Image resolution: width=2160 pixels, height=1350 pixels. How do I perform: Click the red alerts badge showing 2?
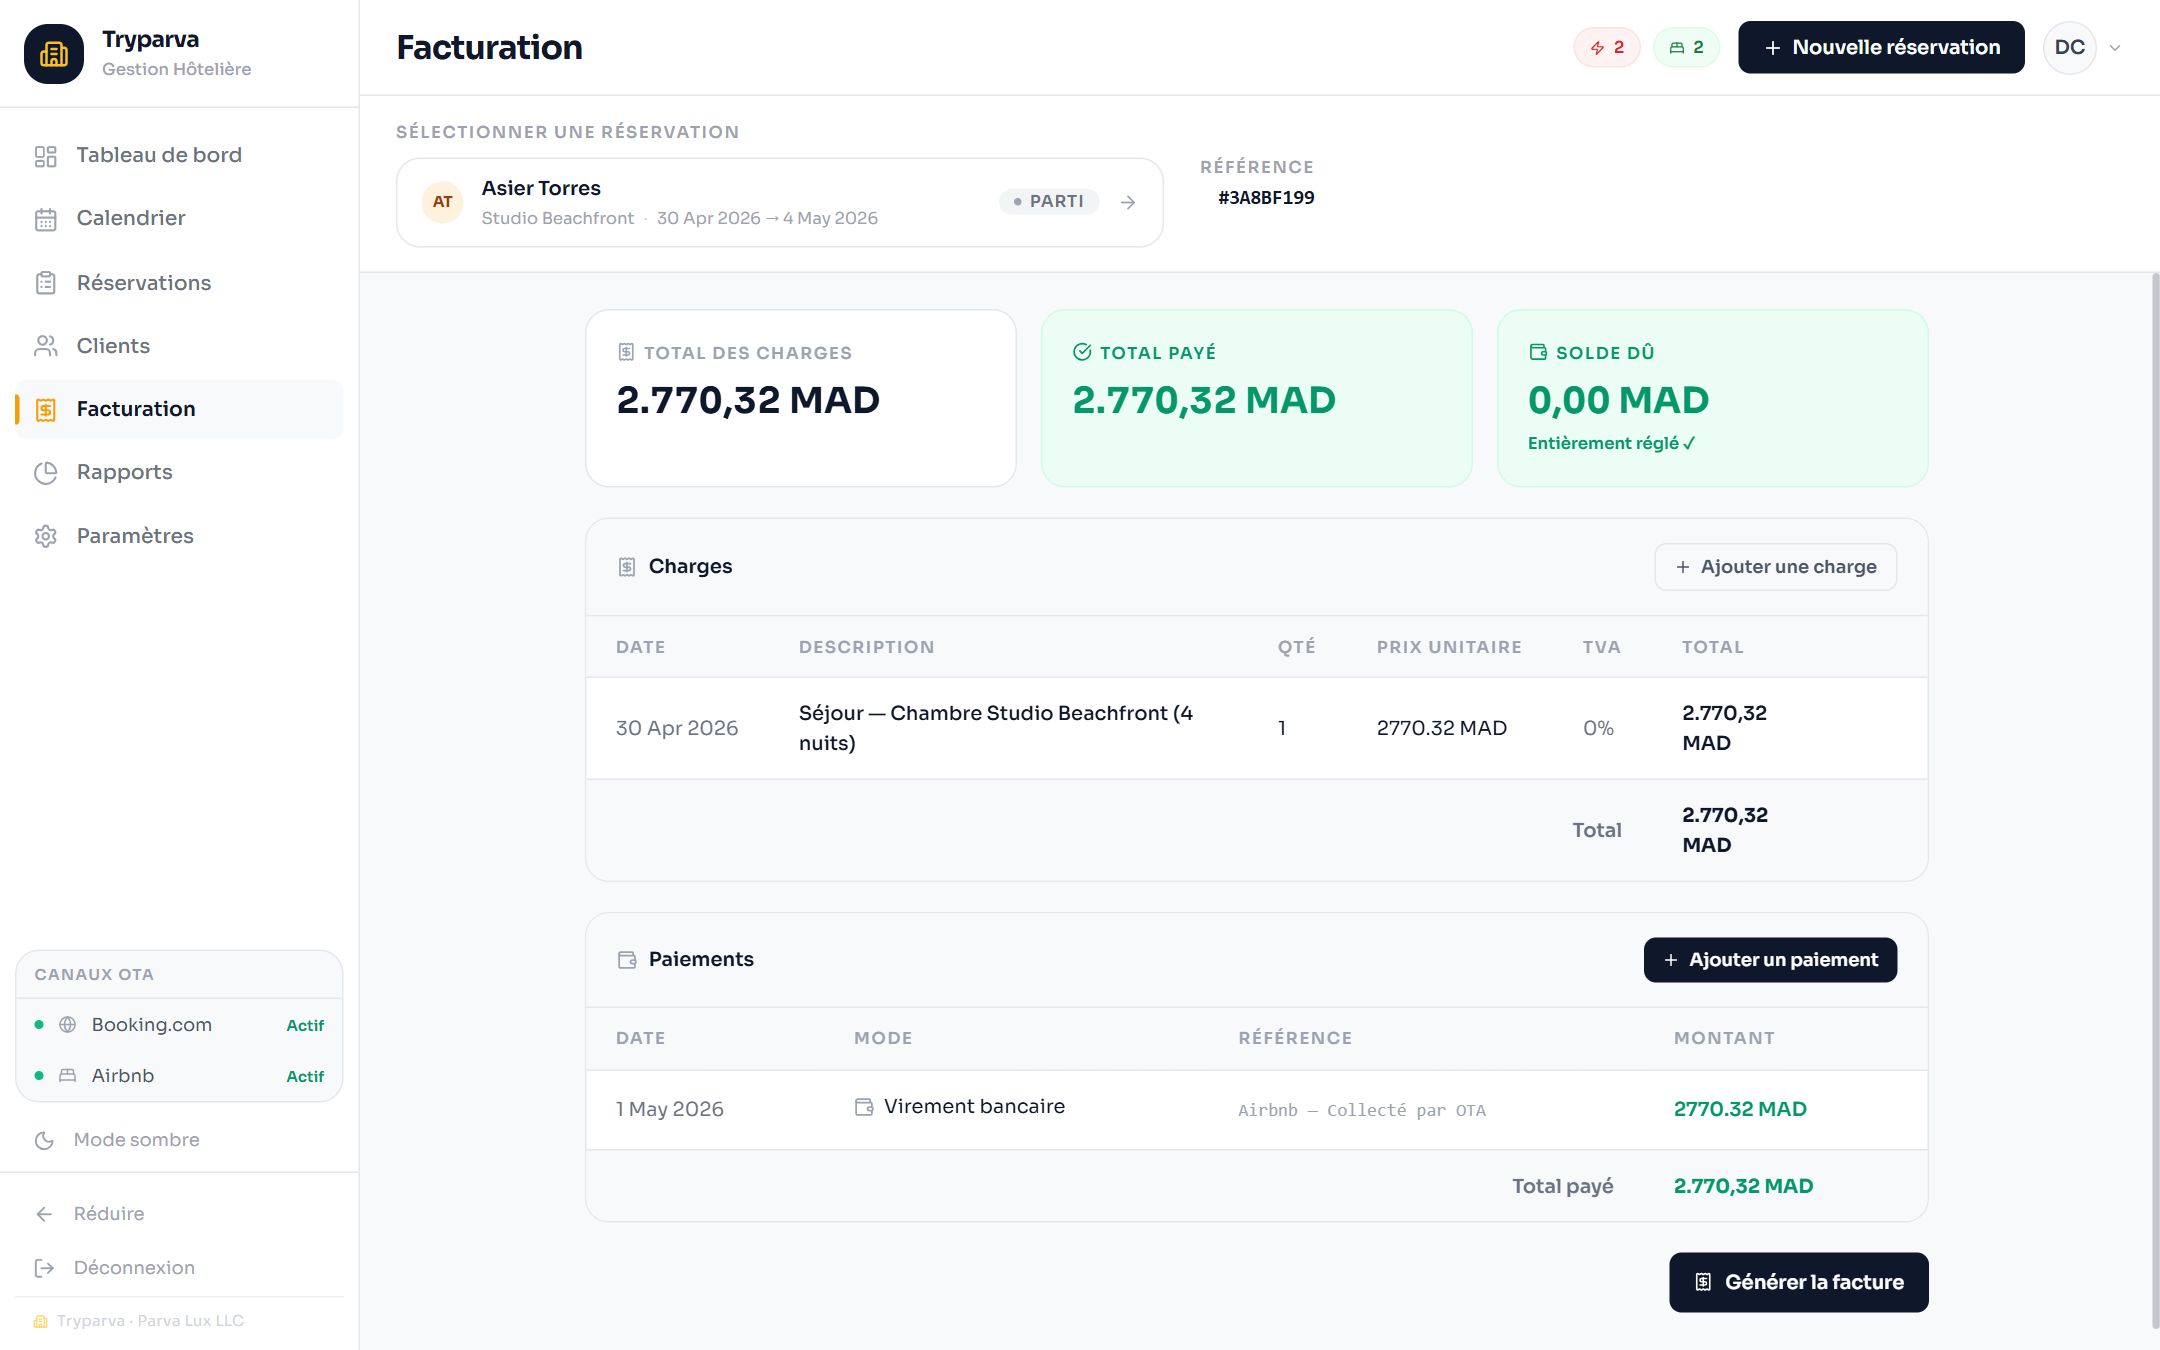point(1607,47)
